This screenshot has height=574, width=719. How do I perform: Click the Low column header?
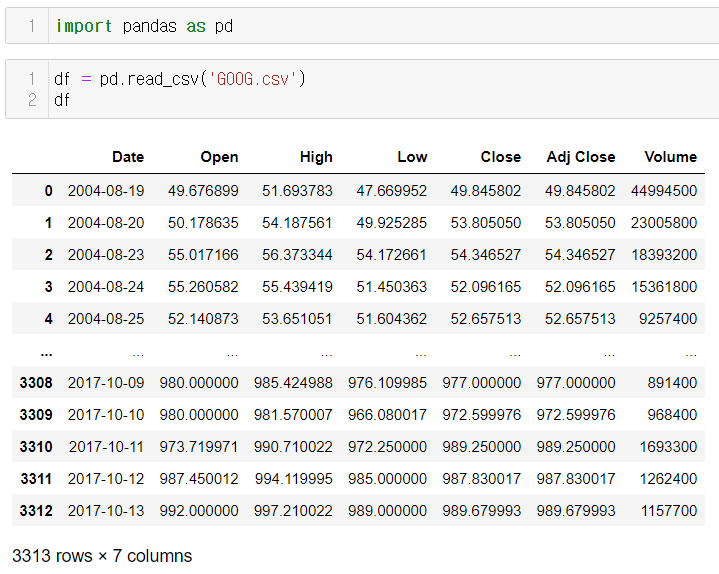coord(412,157)
